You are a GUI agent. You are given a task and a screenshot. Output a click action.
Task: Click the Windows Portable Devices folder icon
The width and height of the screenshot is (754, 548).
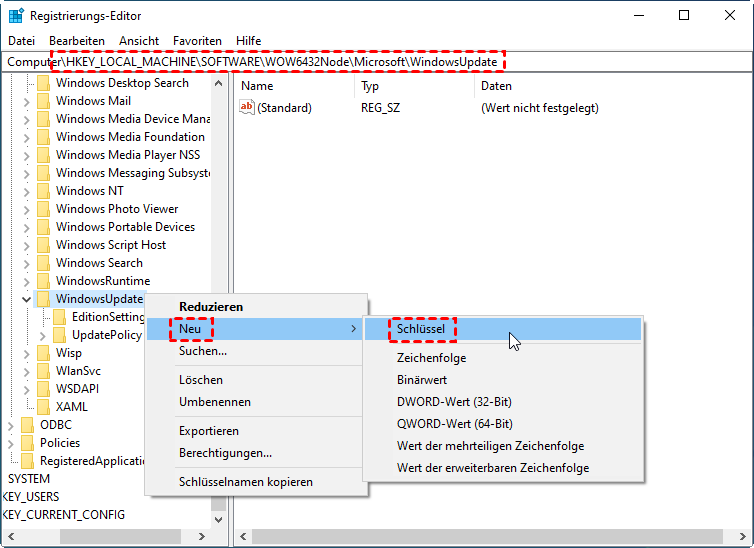click(44, 227)
